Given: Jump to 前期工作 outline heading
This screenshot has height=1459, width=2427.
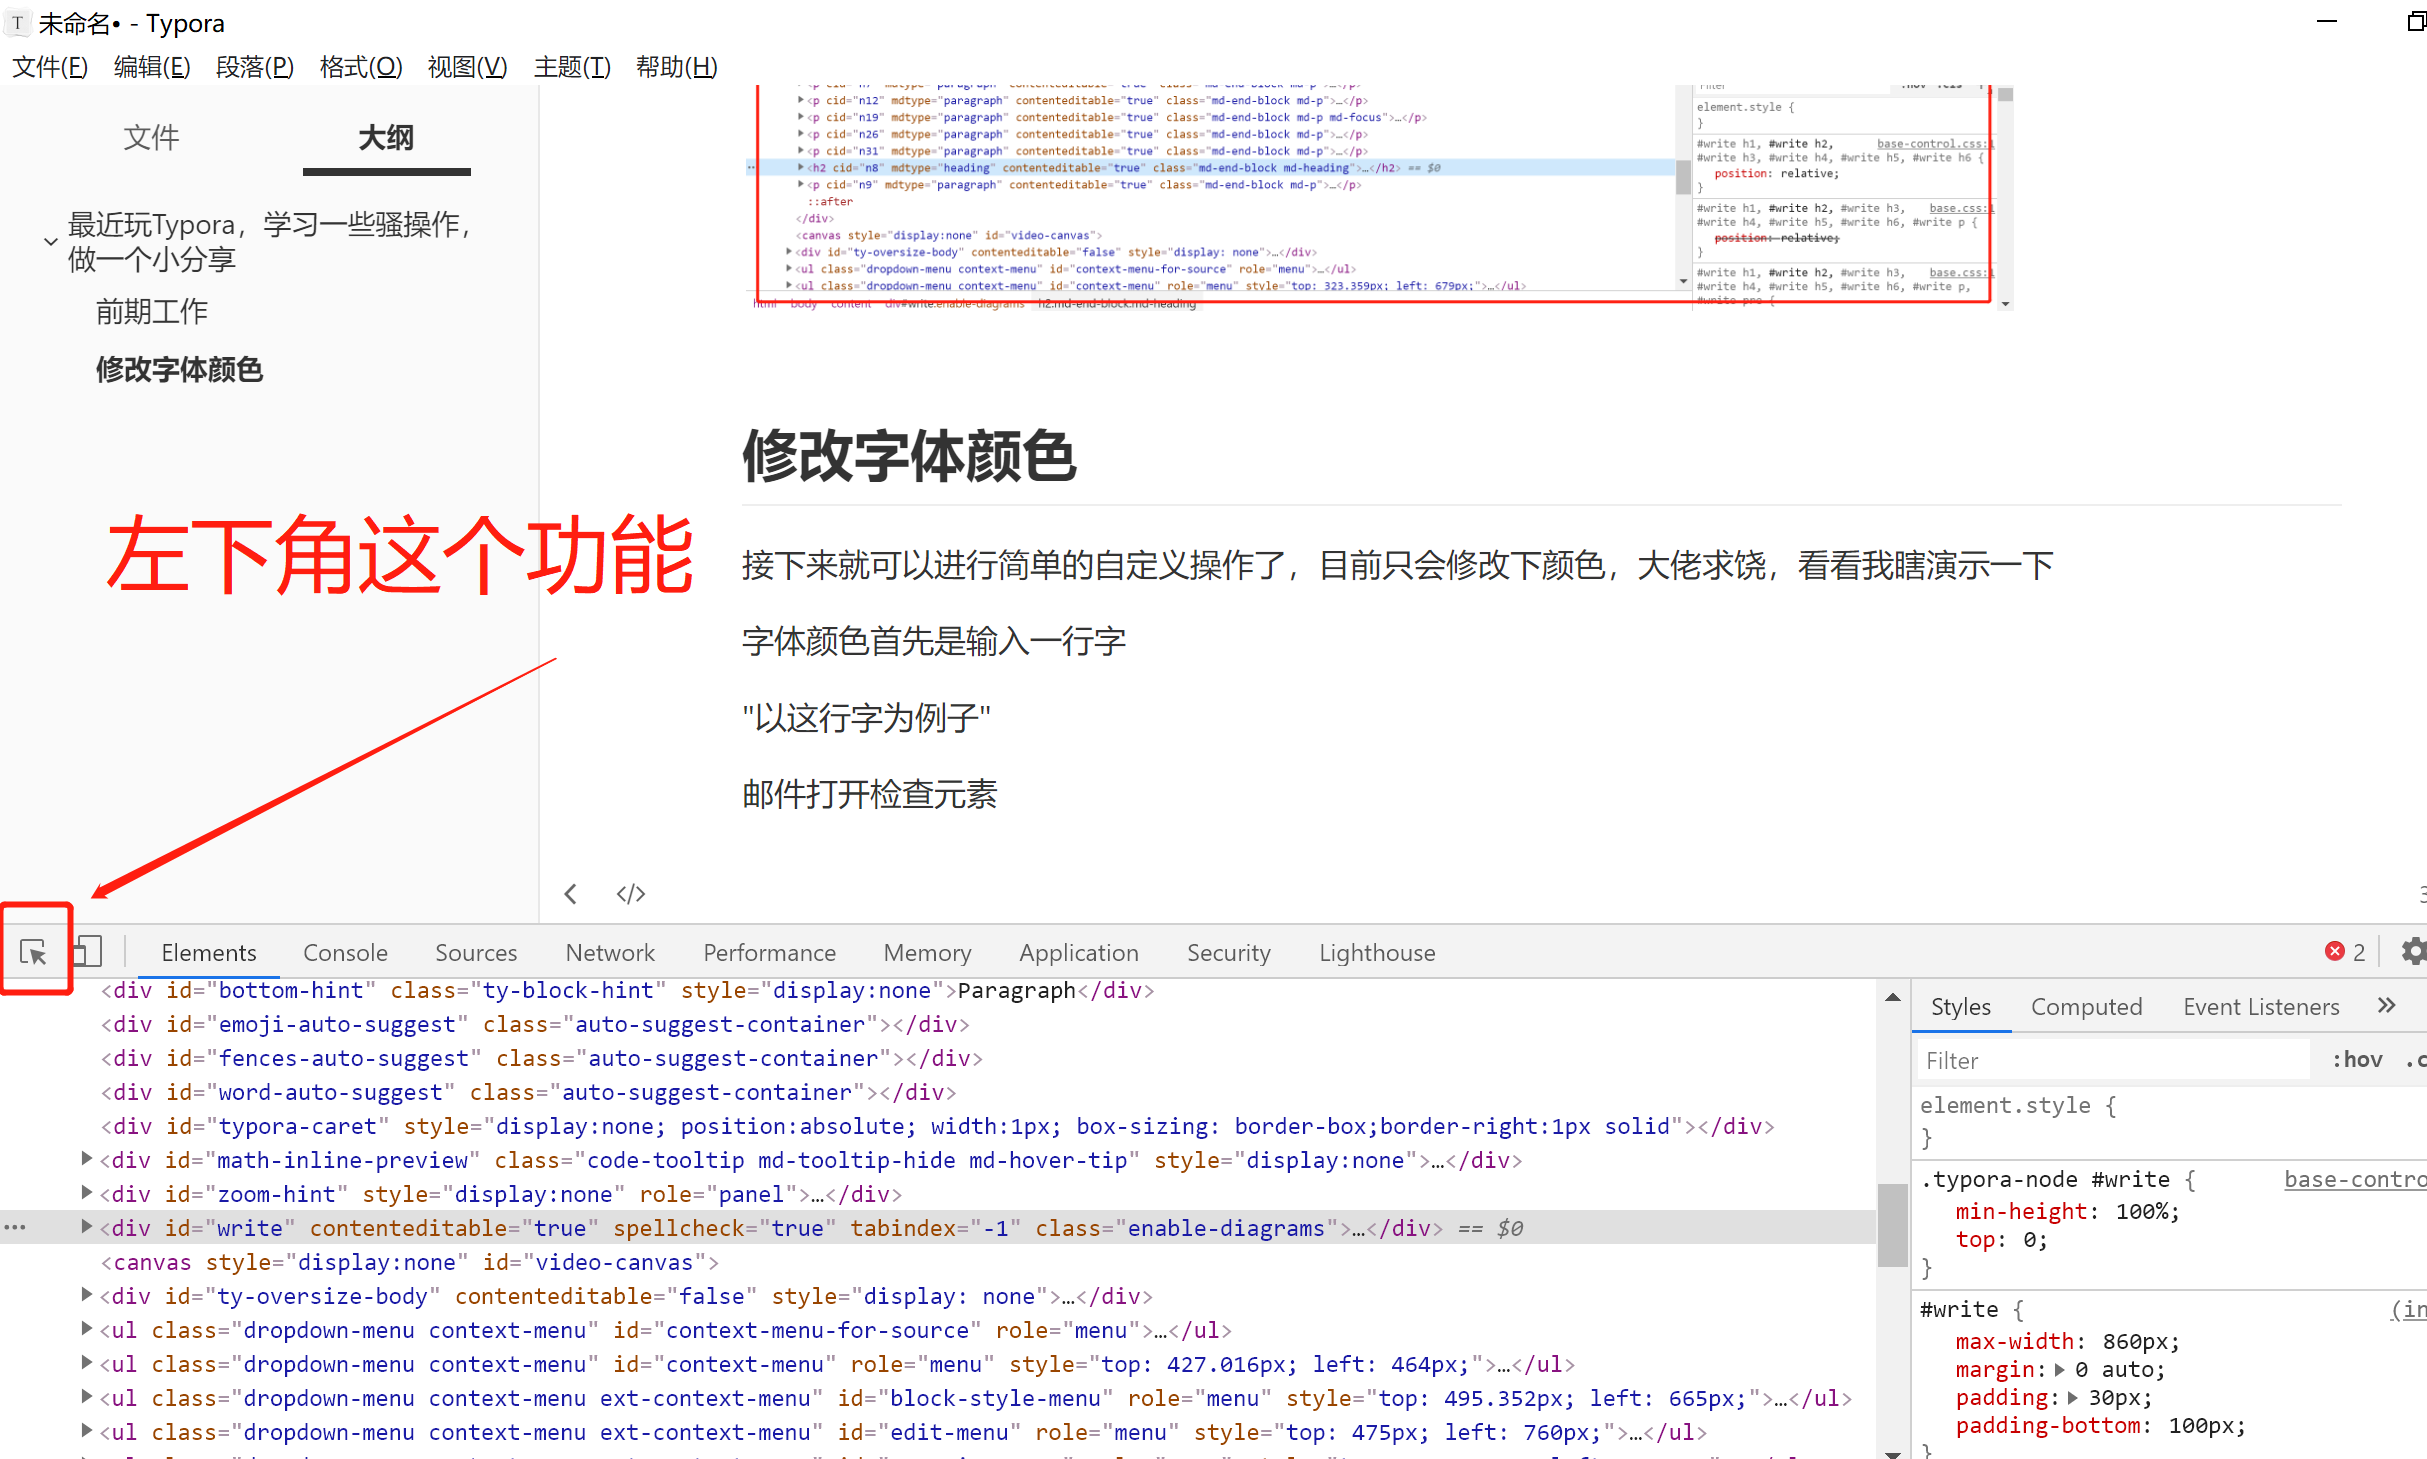Looking at the screenshot, I should (x=152, y=312).
